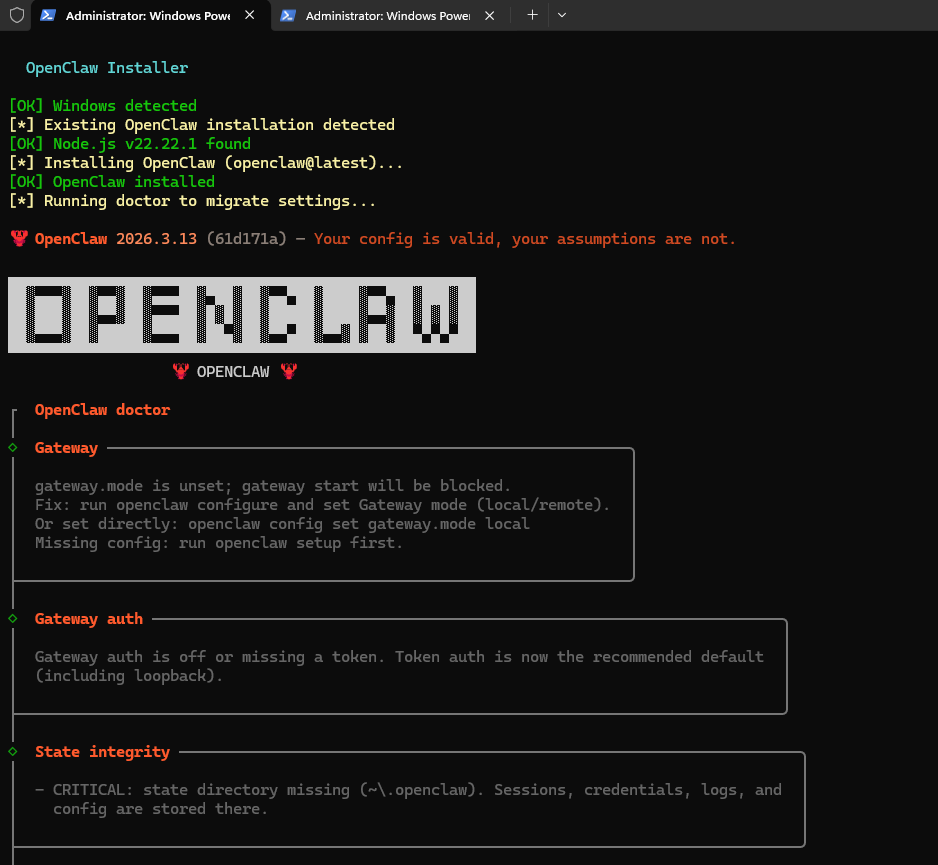Click the OpenClaw Installer title text
Viewport: 938px width, 865px height.
coord(107,68)
